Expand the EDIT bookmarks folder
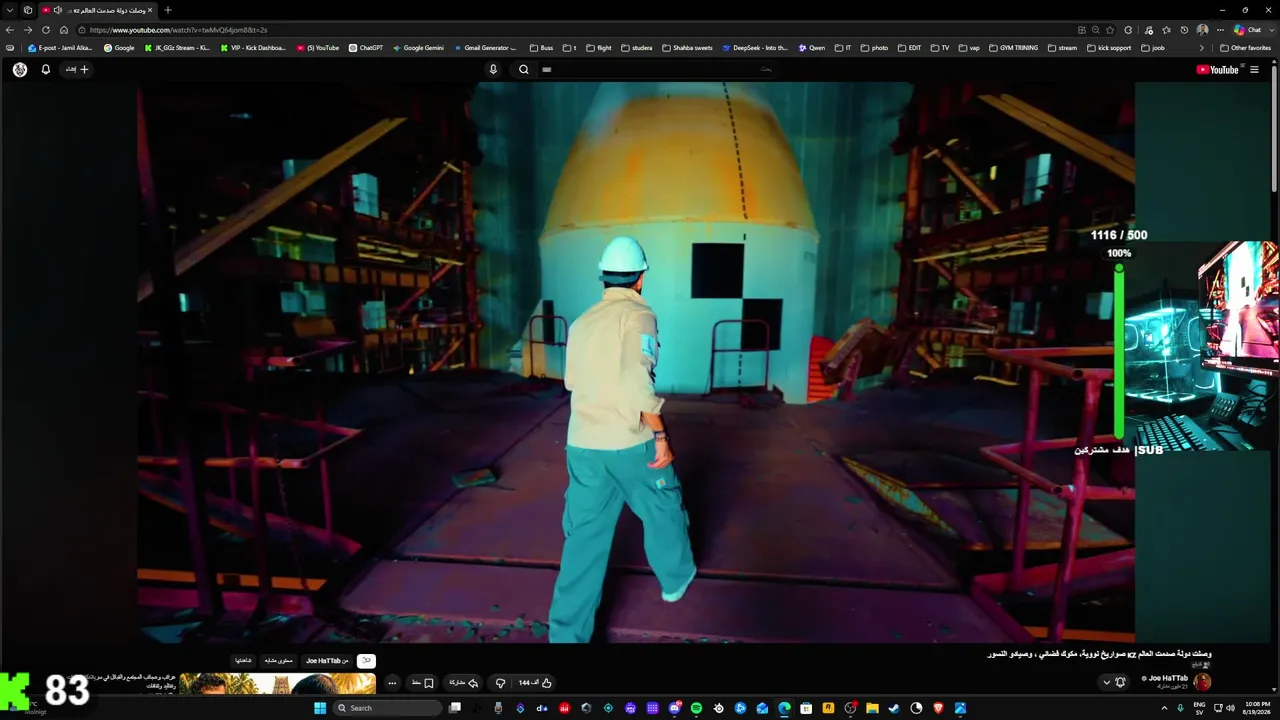Screen dimensions: 1280x720 coord(909,48)
